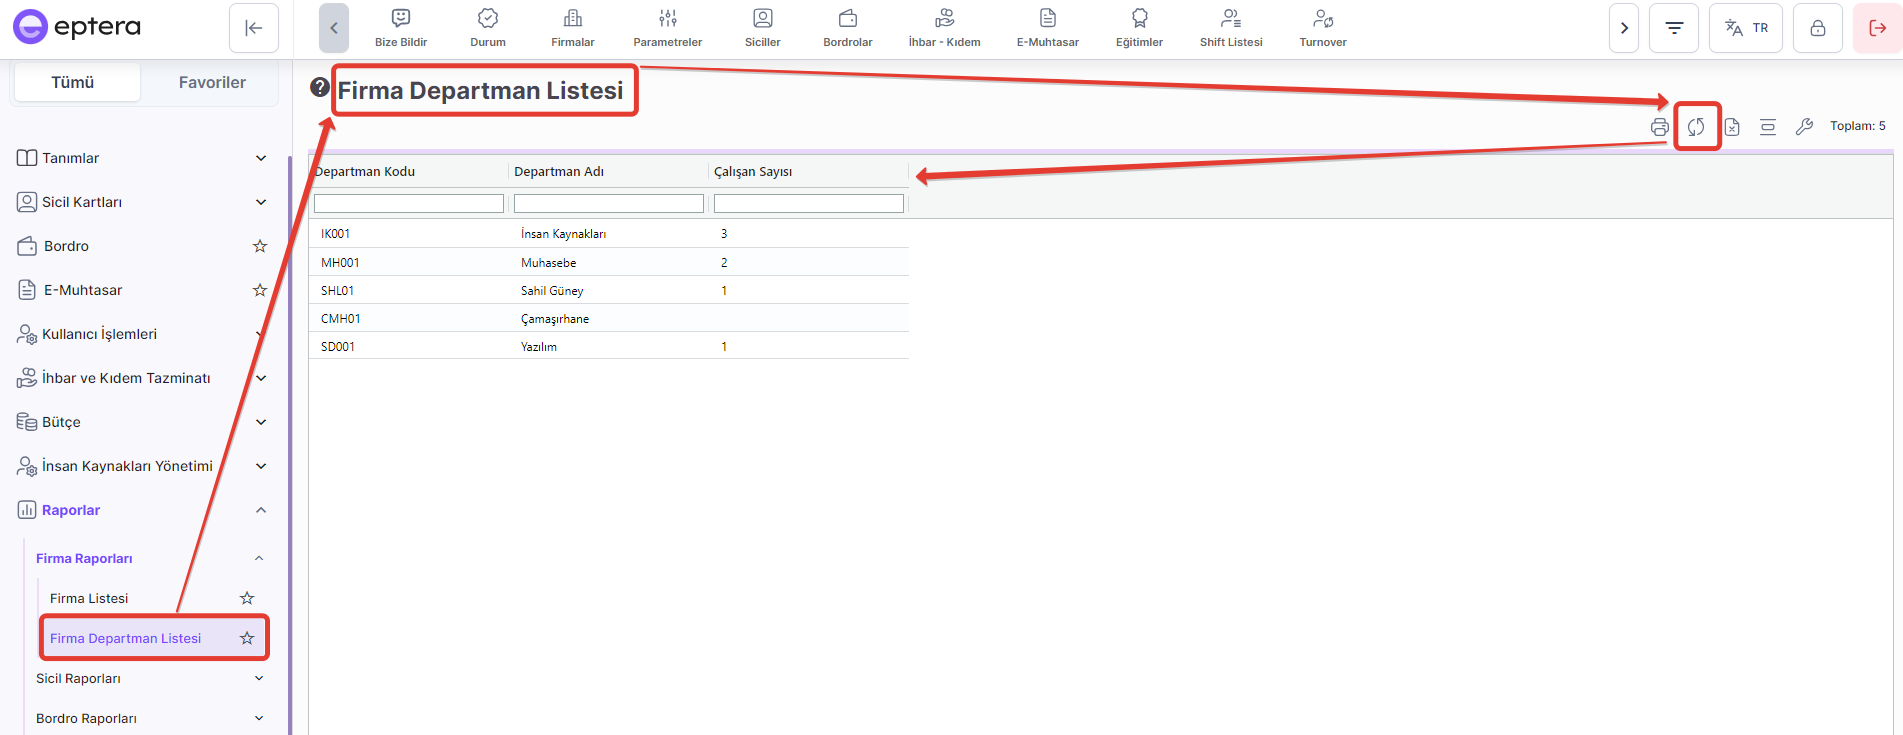Toggle favorite star for E-Muhtasar
This screenshot has width=1903, height=735.
pyautogui.click(x=260, y=290)
